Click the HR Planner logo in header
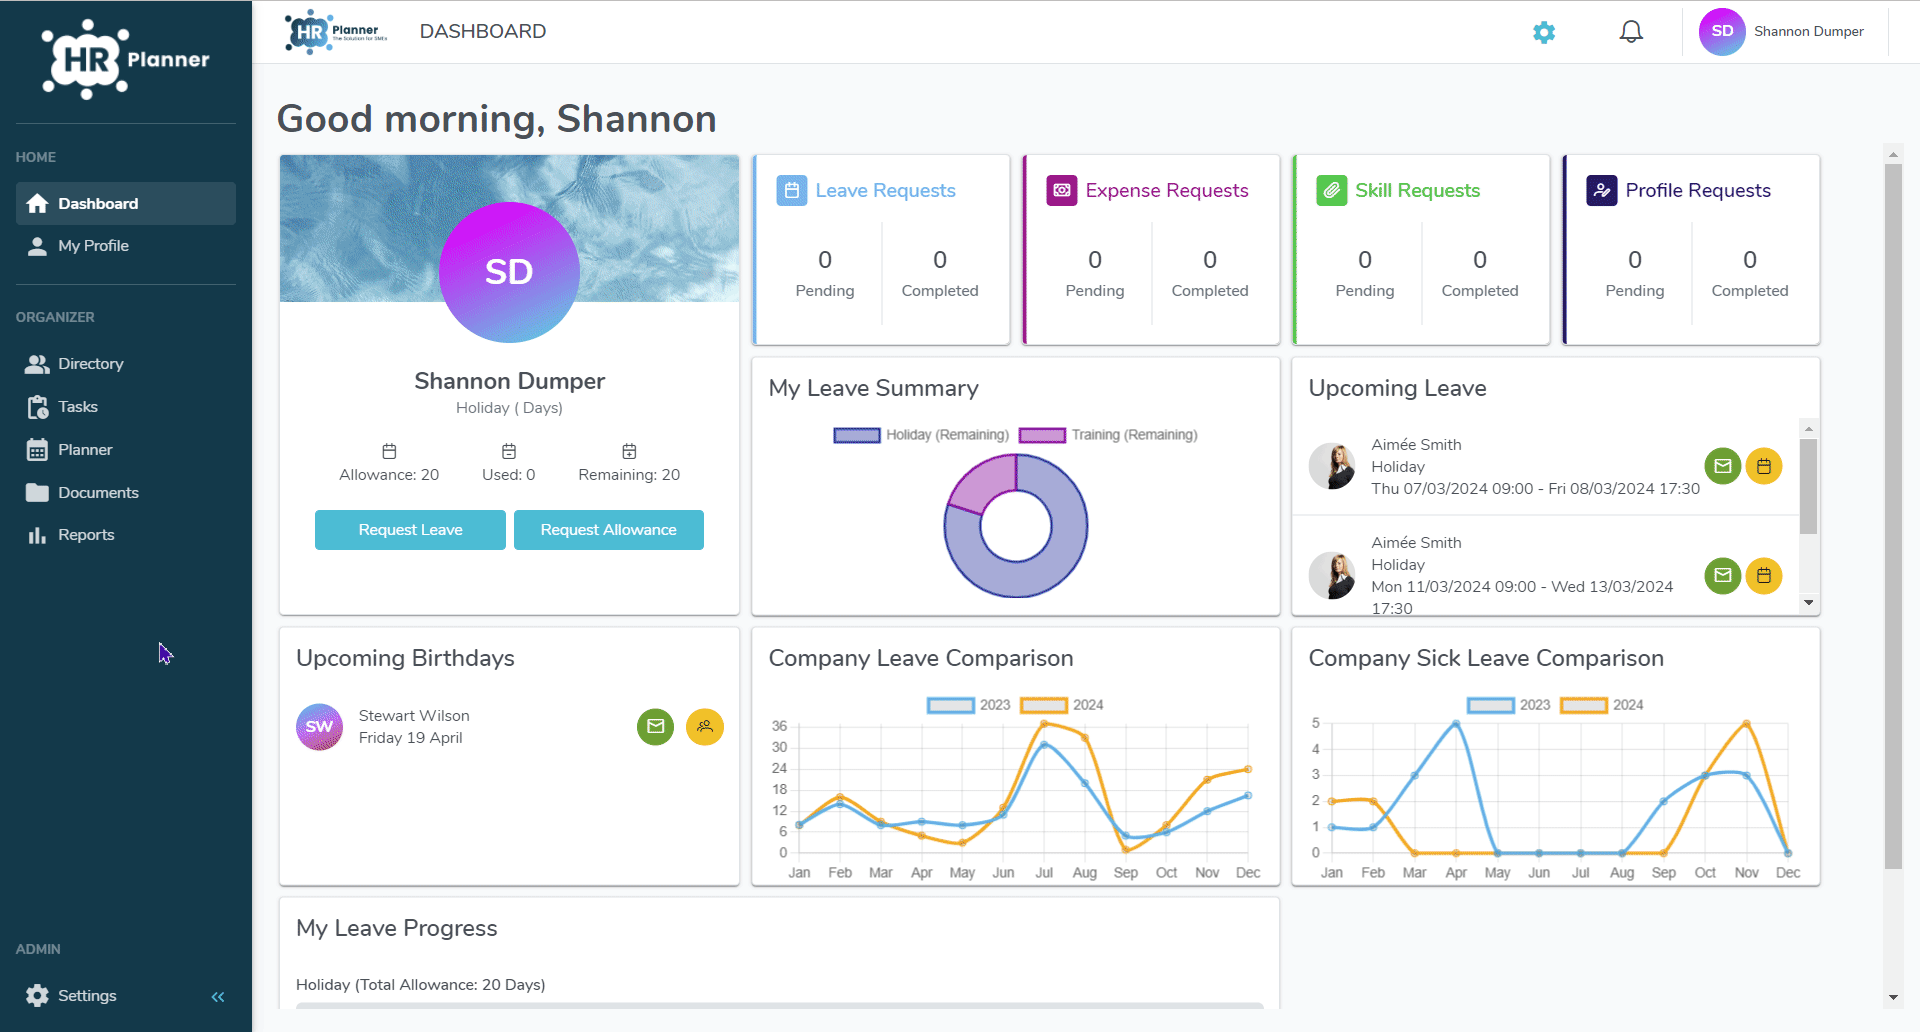 [336, 32]
